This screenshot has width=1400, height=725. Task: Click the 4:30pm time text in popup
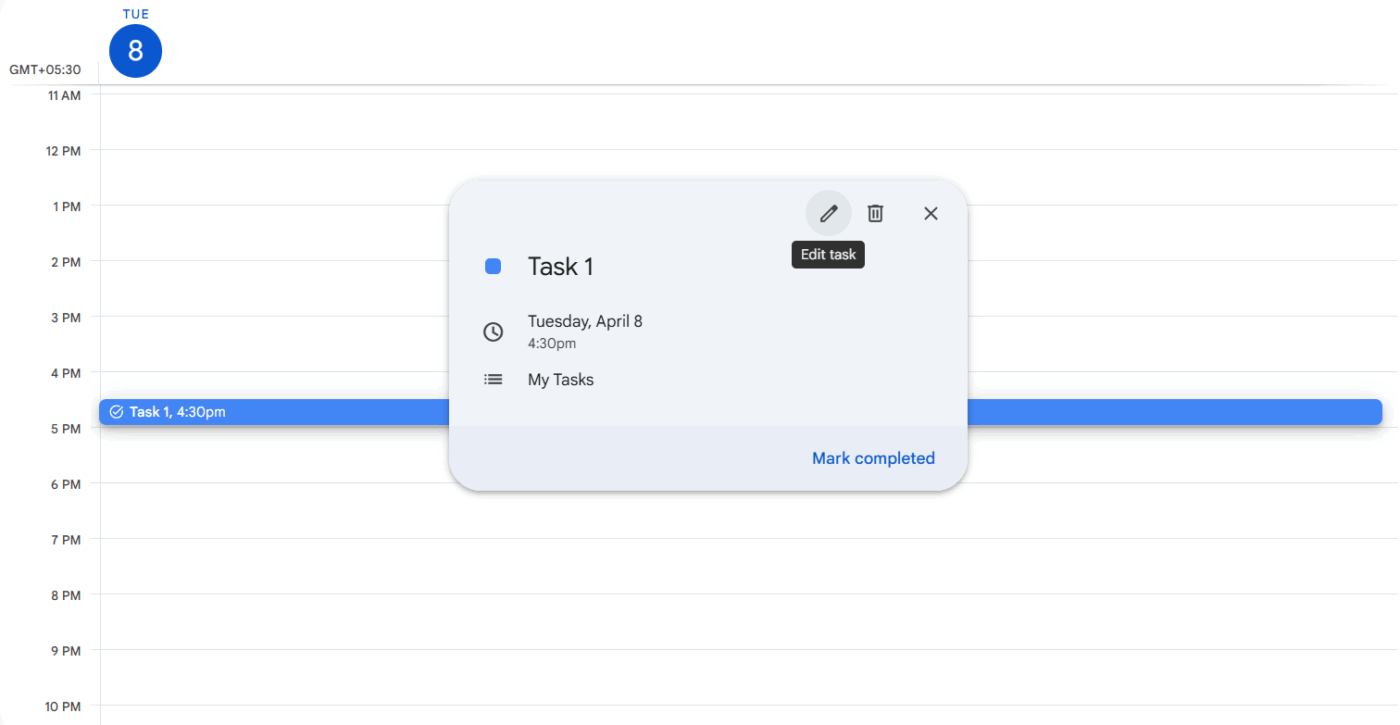pos(552,343)
